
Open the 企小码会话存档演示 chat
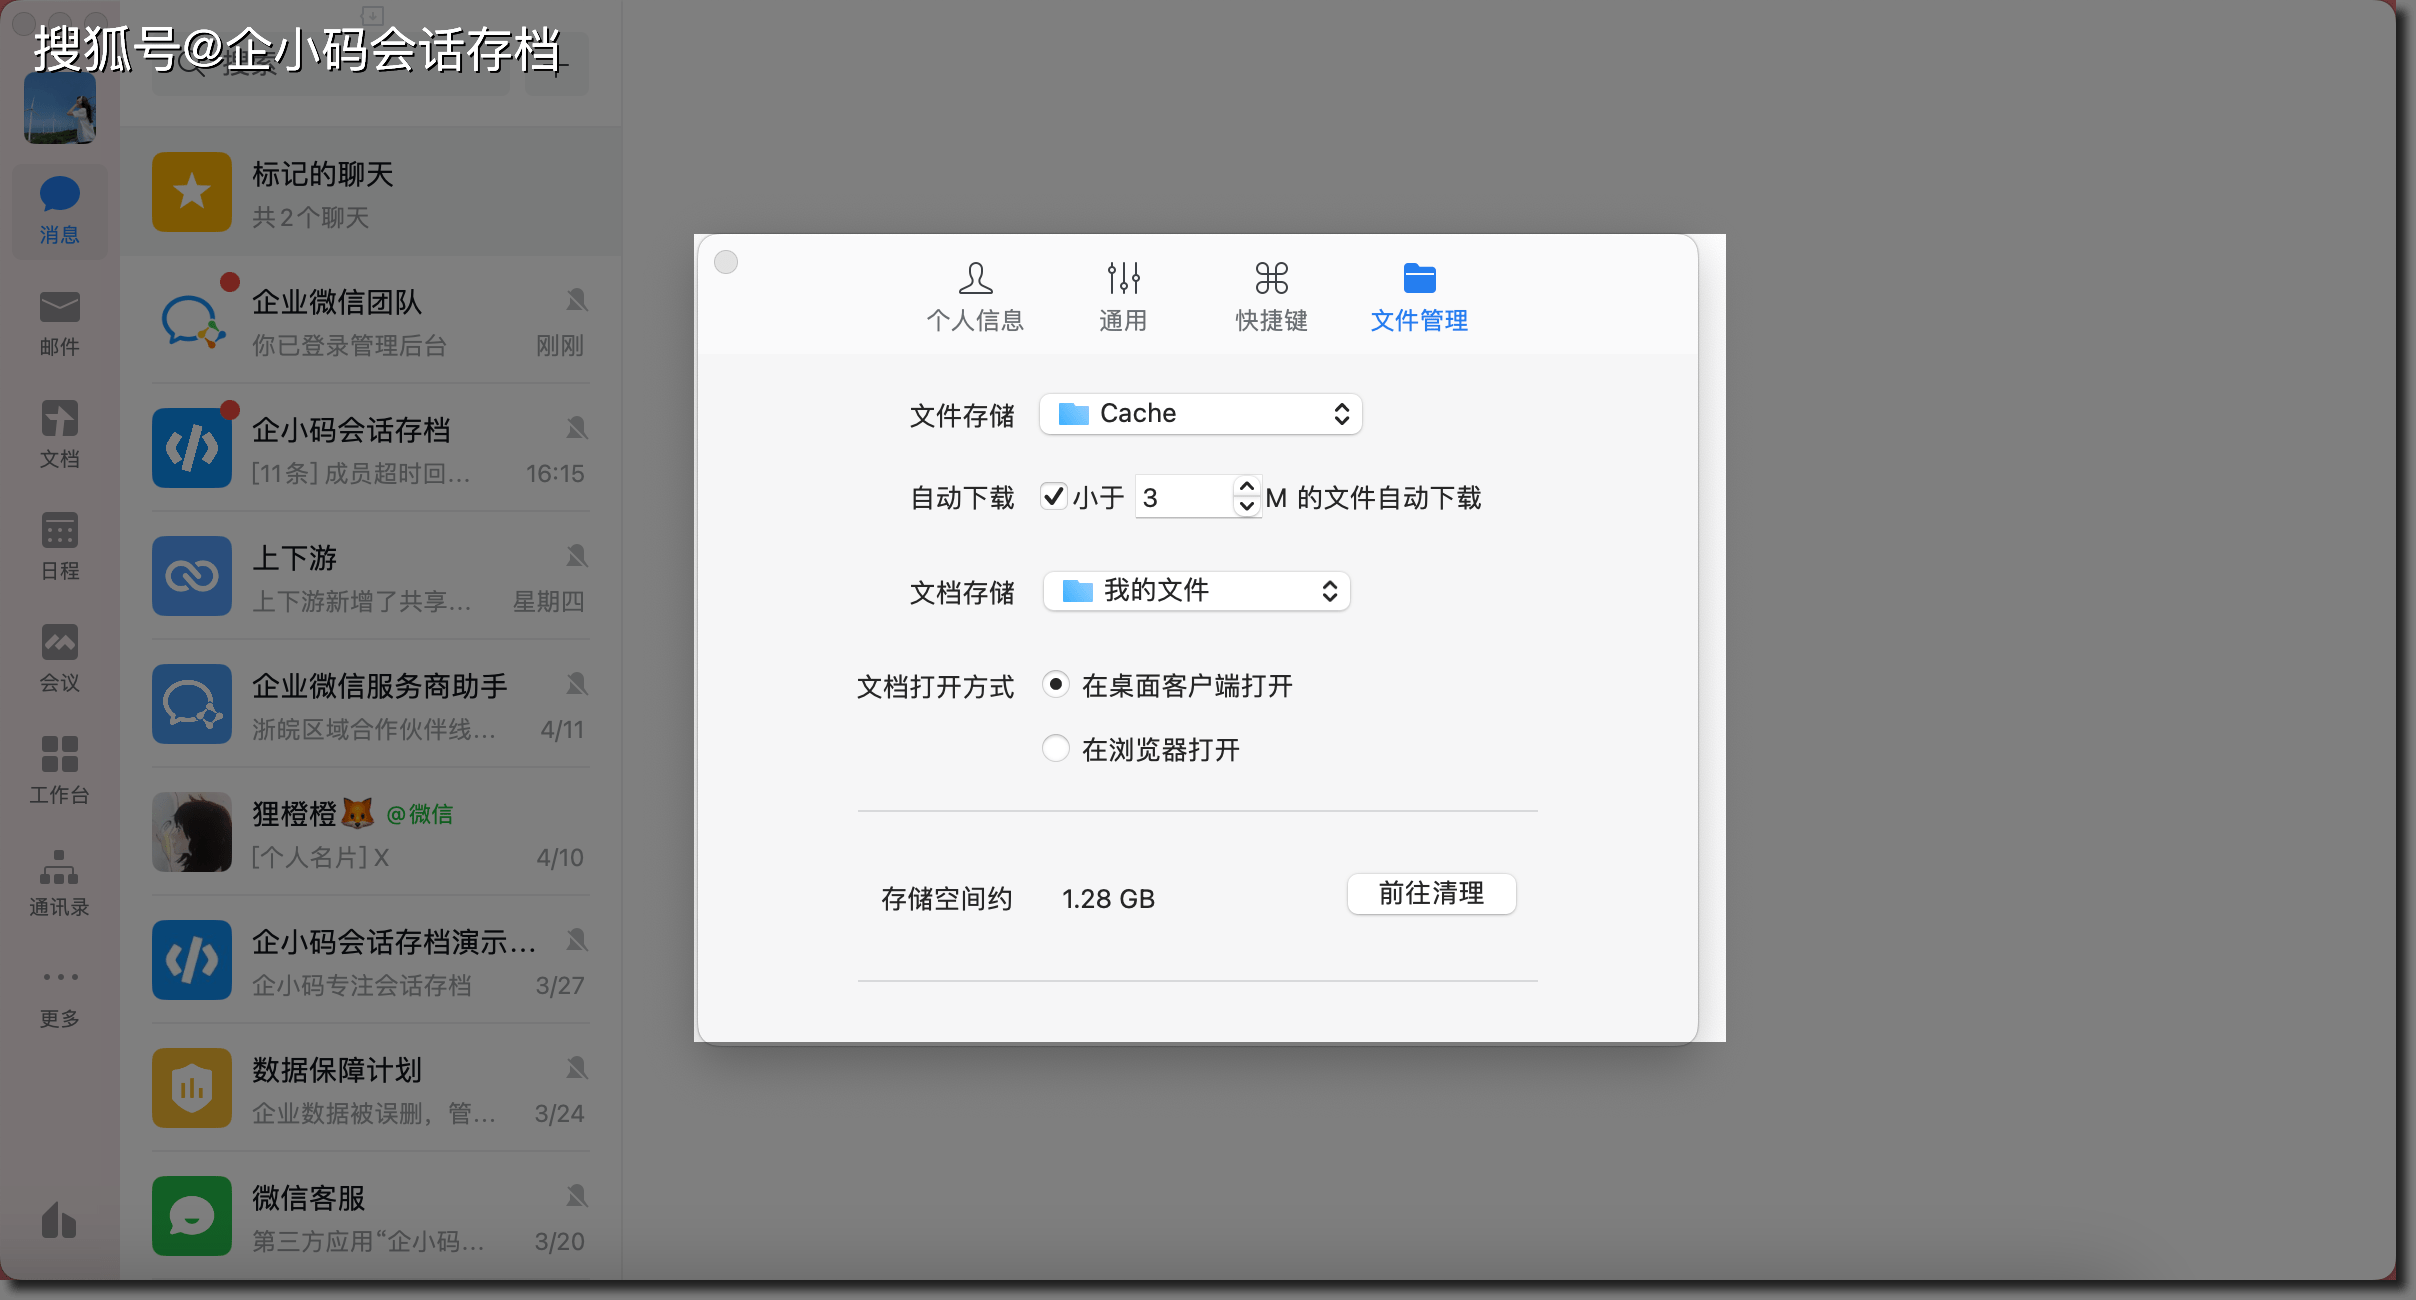371,960
